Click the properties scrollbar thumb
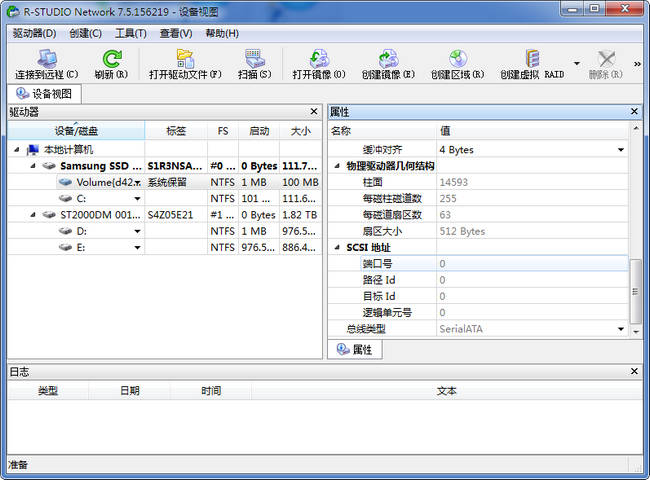The height and width of the screenshot is (480, 650). tap(635, 291)
